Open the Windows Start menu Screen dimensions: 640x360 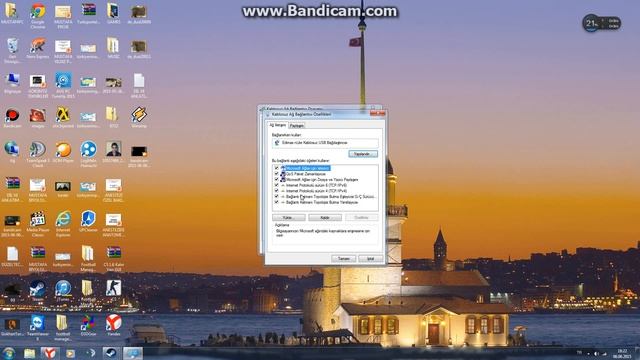coord(9,353)
